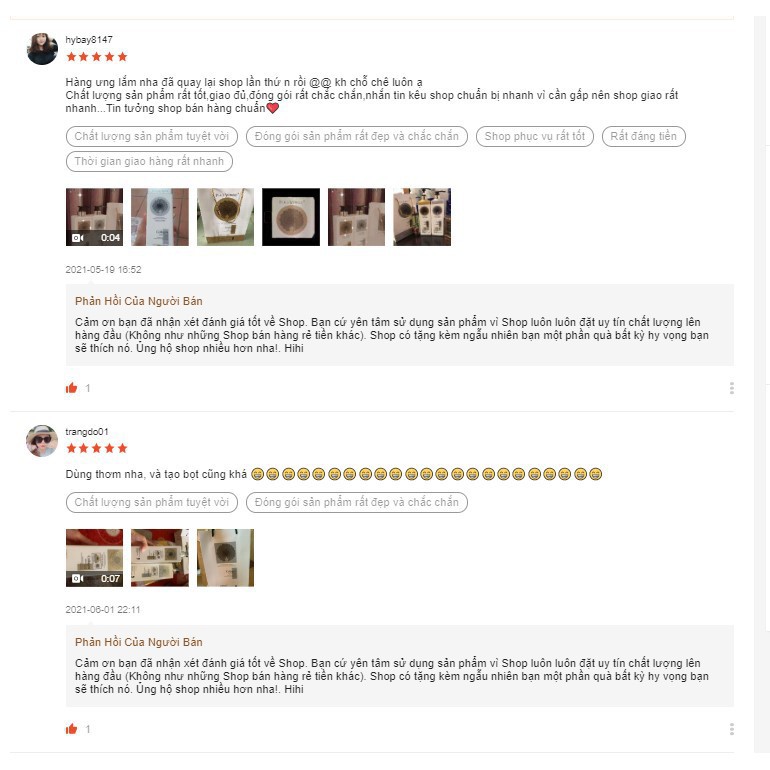Play the 0:07 review video

pos(94,557)
